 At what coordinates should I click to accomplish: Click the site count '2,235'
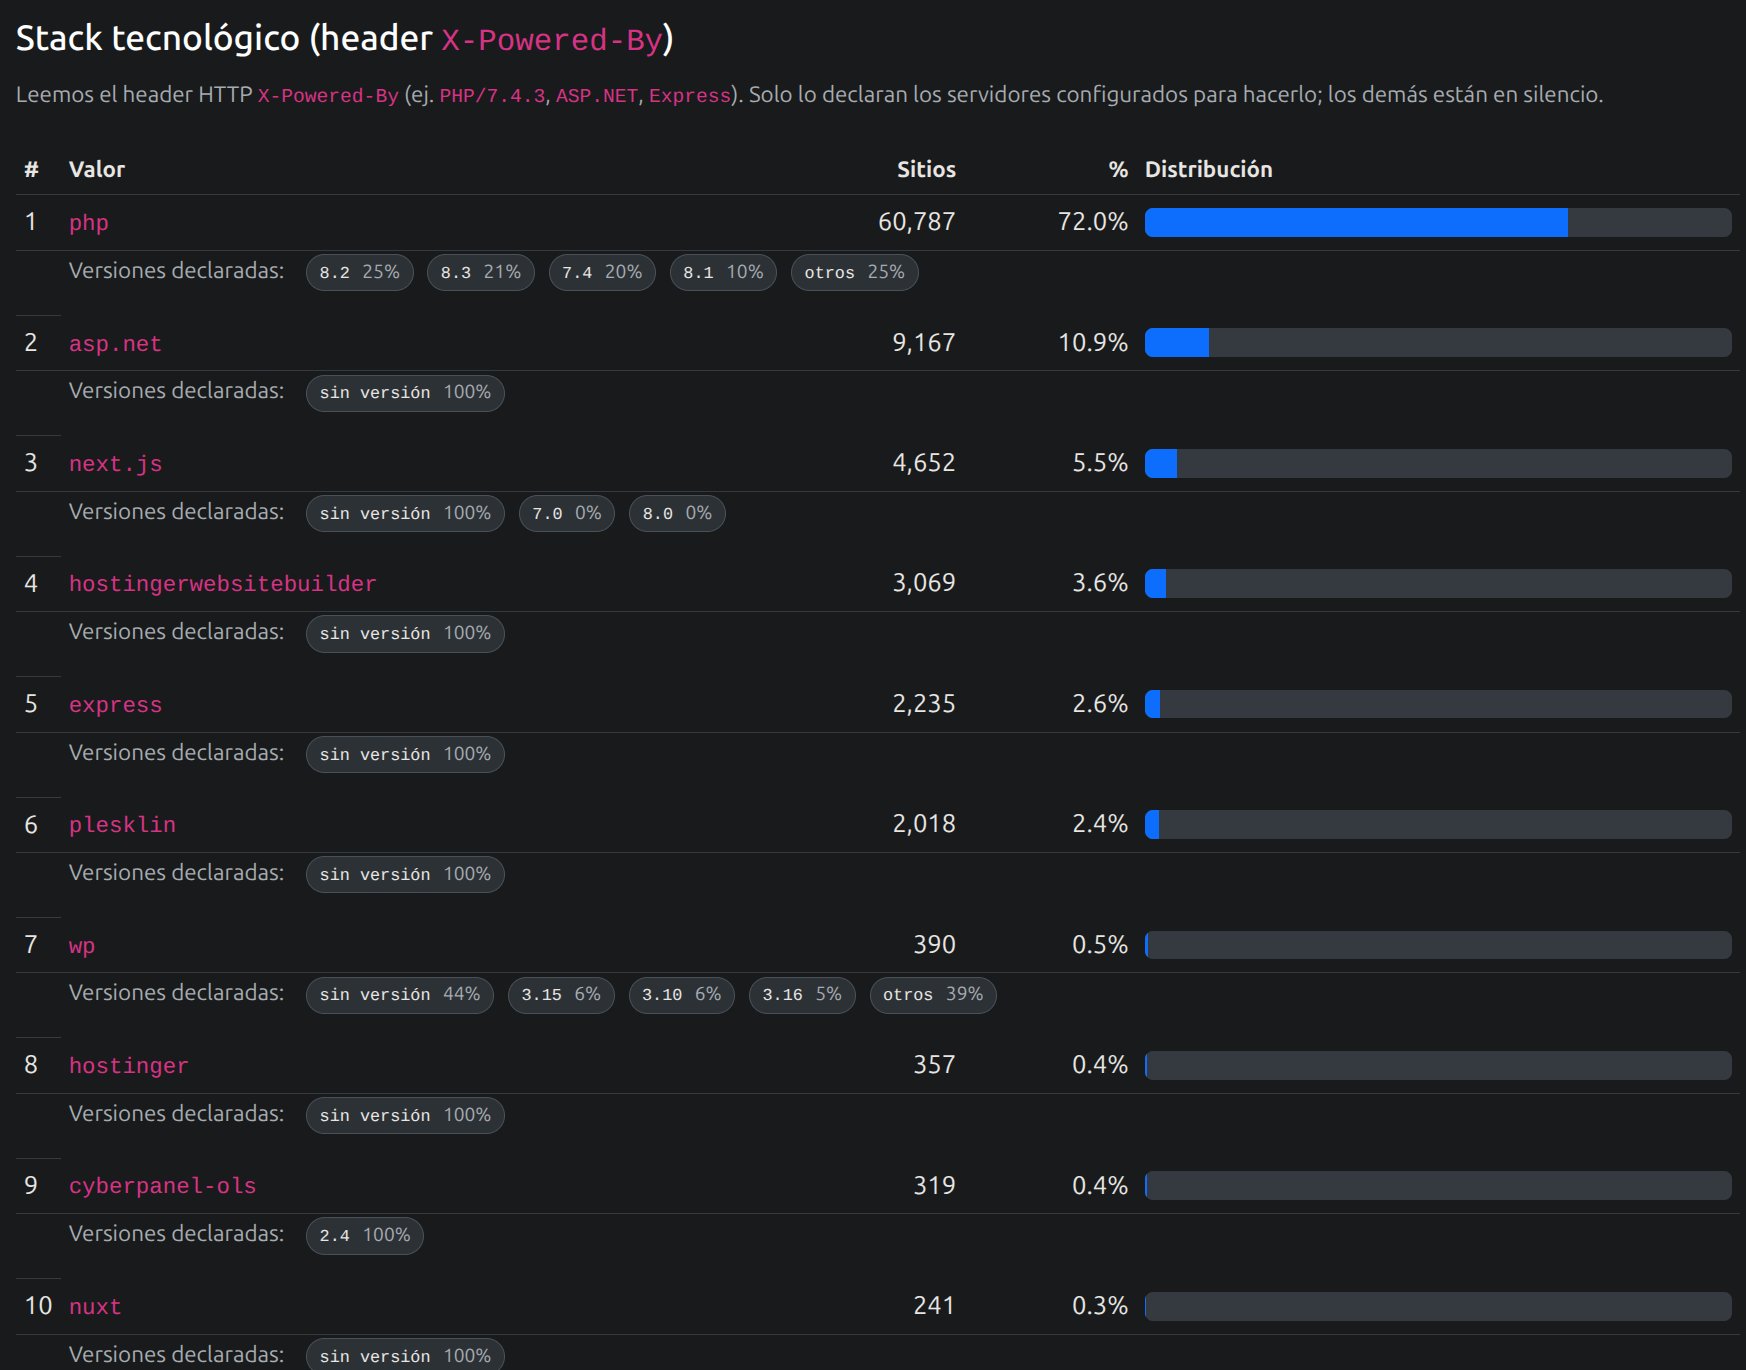click(924, 704)
